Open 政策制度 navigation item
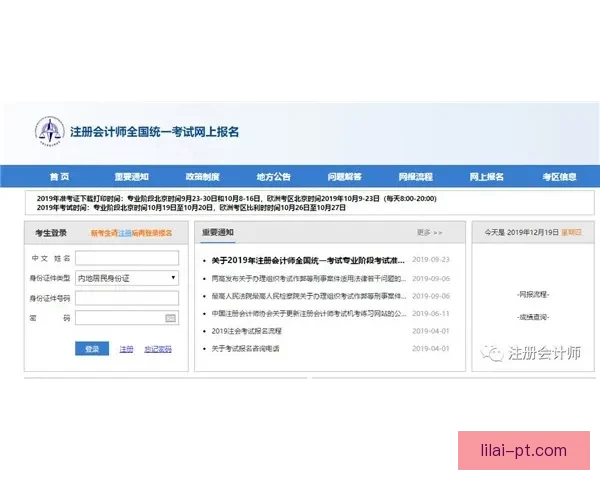The image size is (600, 480). pos(202,176)
